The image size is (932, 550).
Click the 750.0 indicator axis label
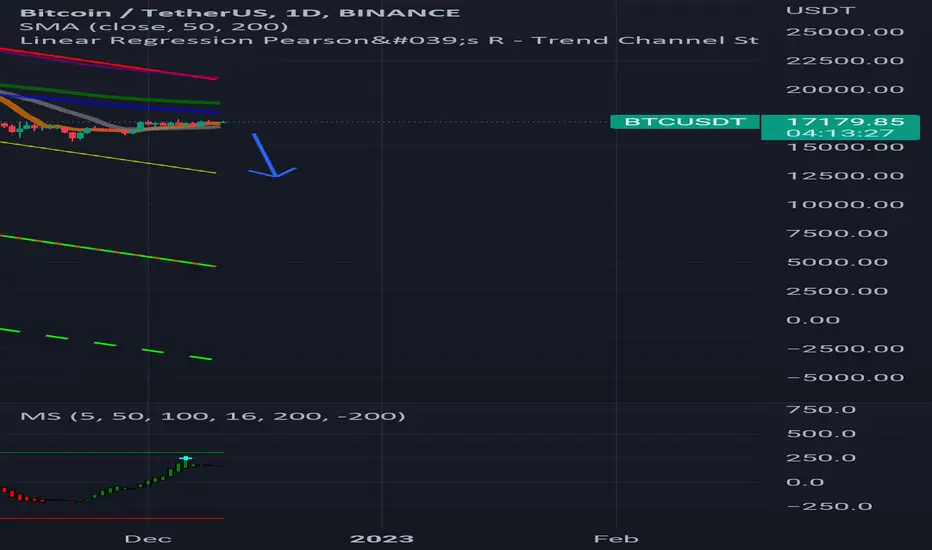pos(821,410)
